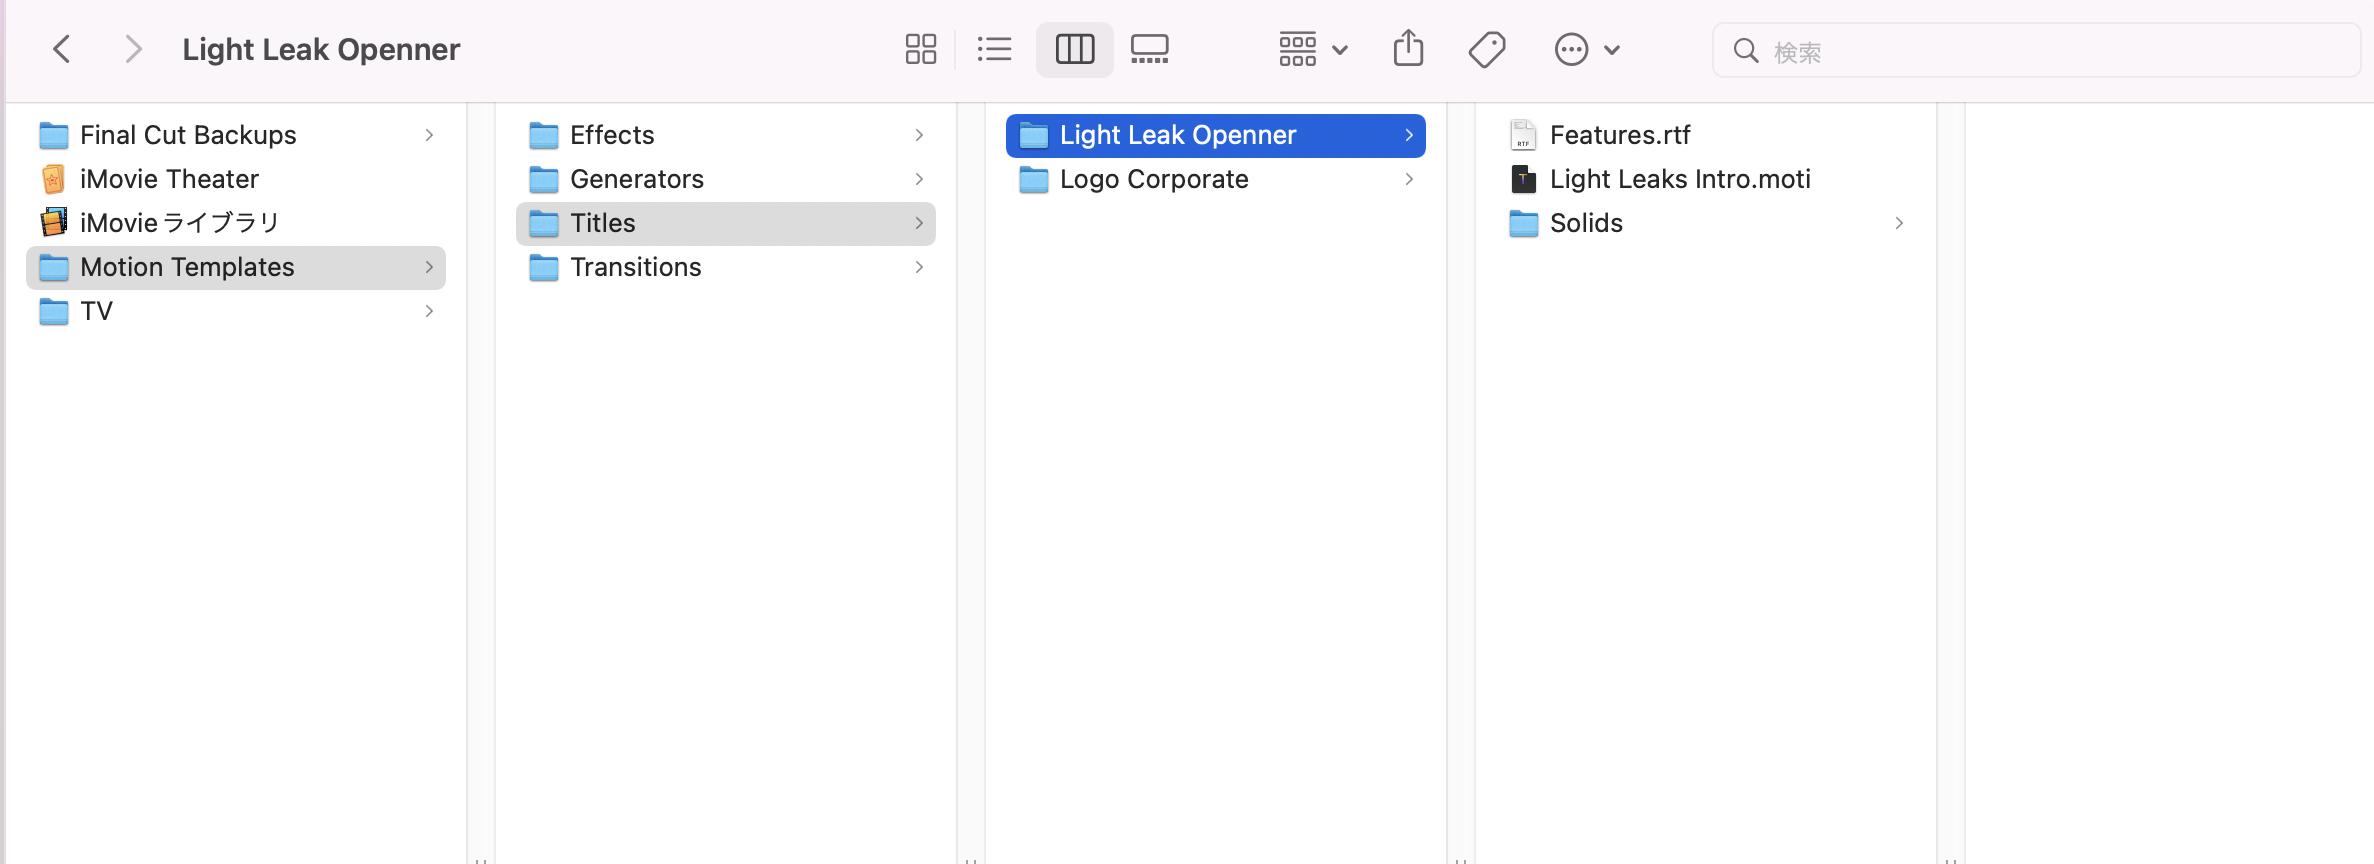Select the Effects folder
Screen dimensions: 2374x864
click(x=726, y=135)
